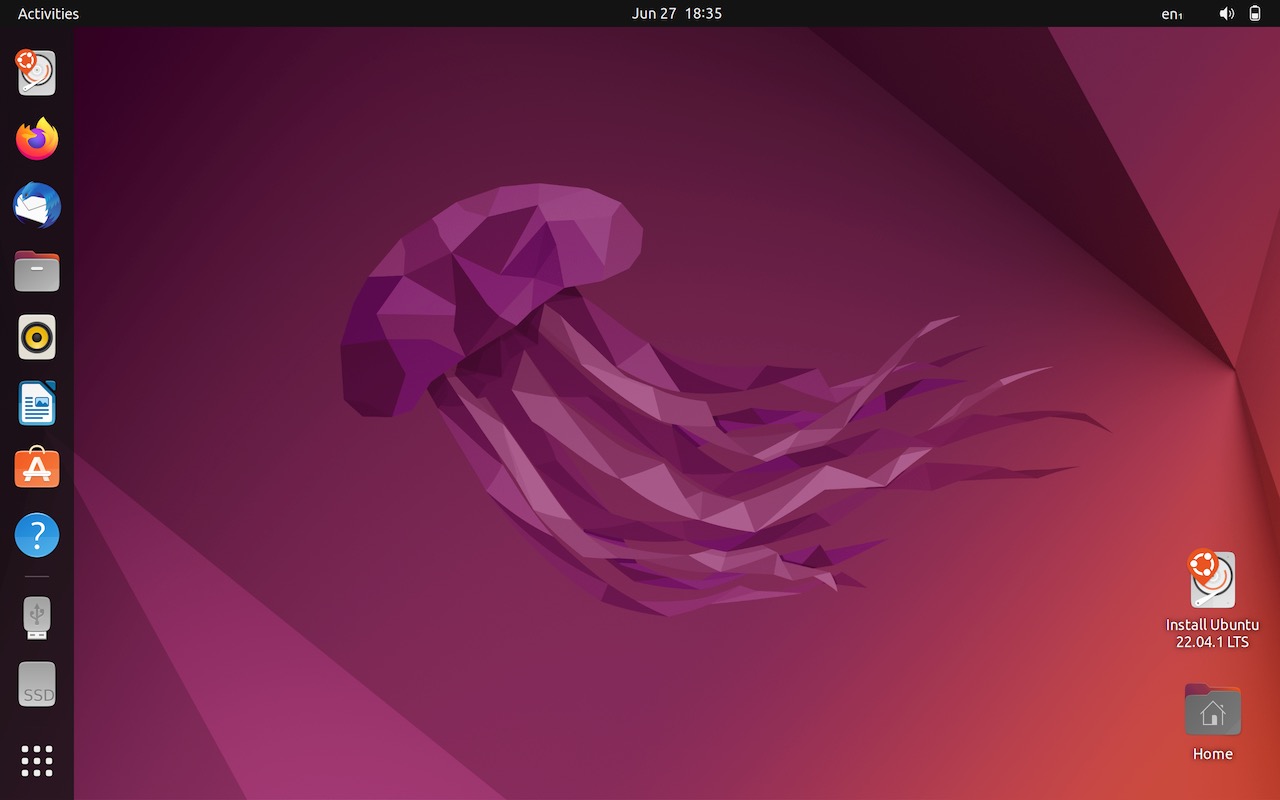Open the clock showing Jun 27 18:35

pos(677,13)
